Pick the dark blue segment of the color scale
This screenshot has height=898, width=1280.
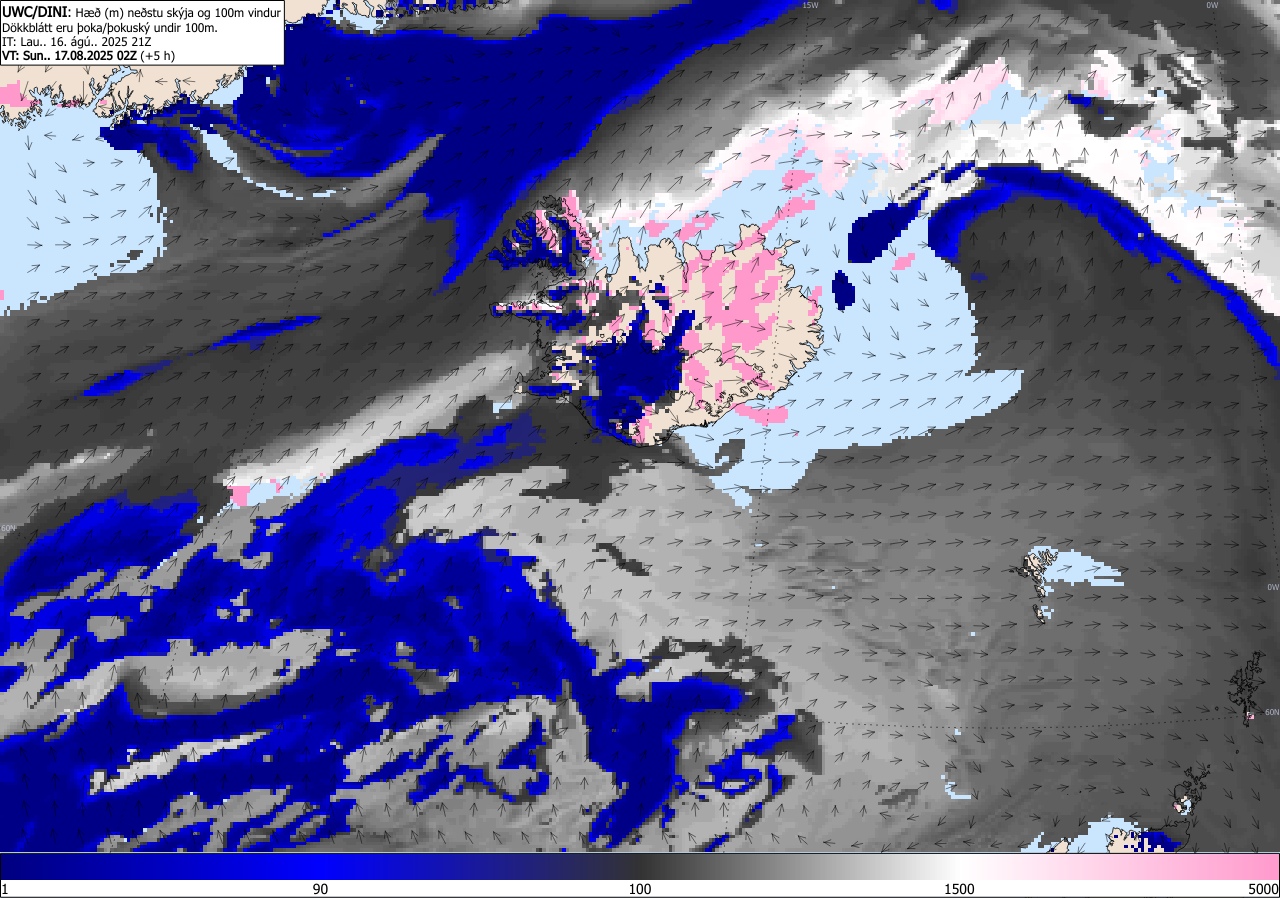(x=160, y=866)
